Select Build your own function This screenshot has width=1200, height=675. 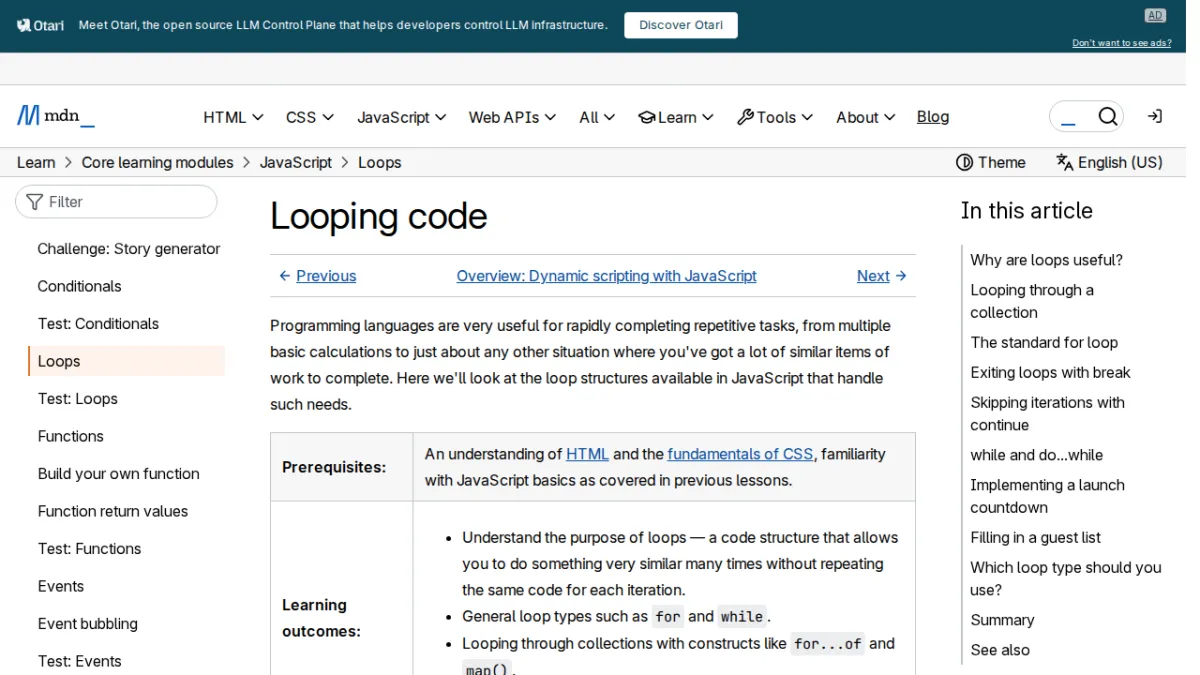tap(119, 474)
